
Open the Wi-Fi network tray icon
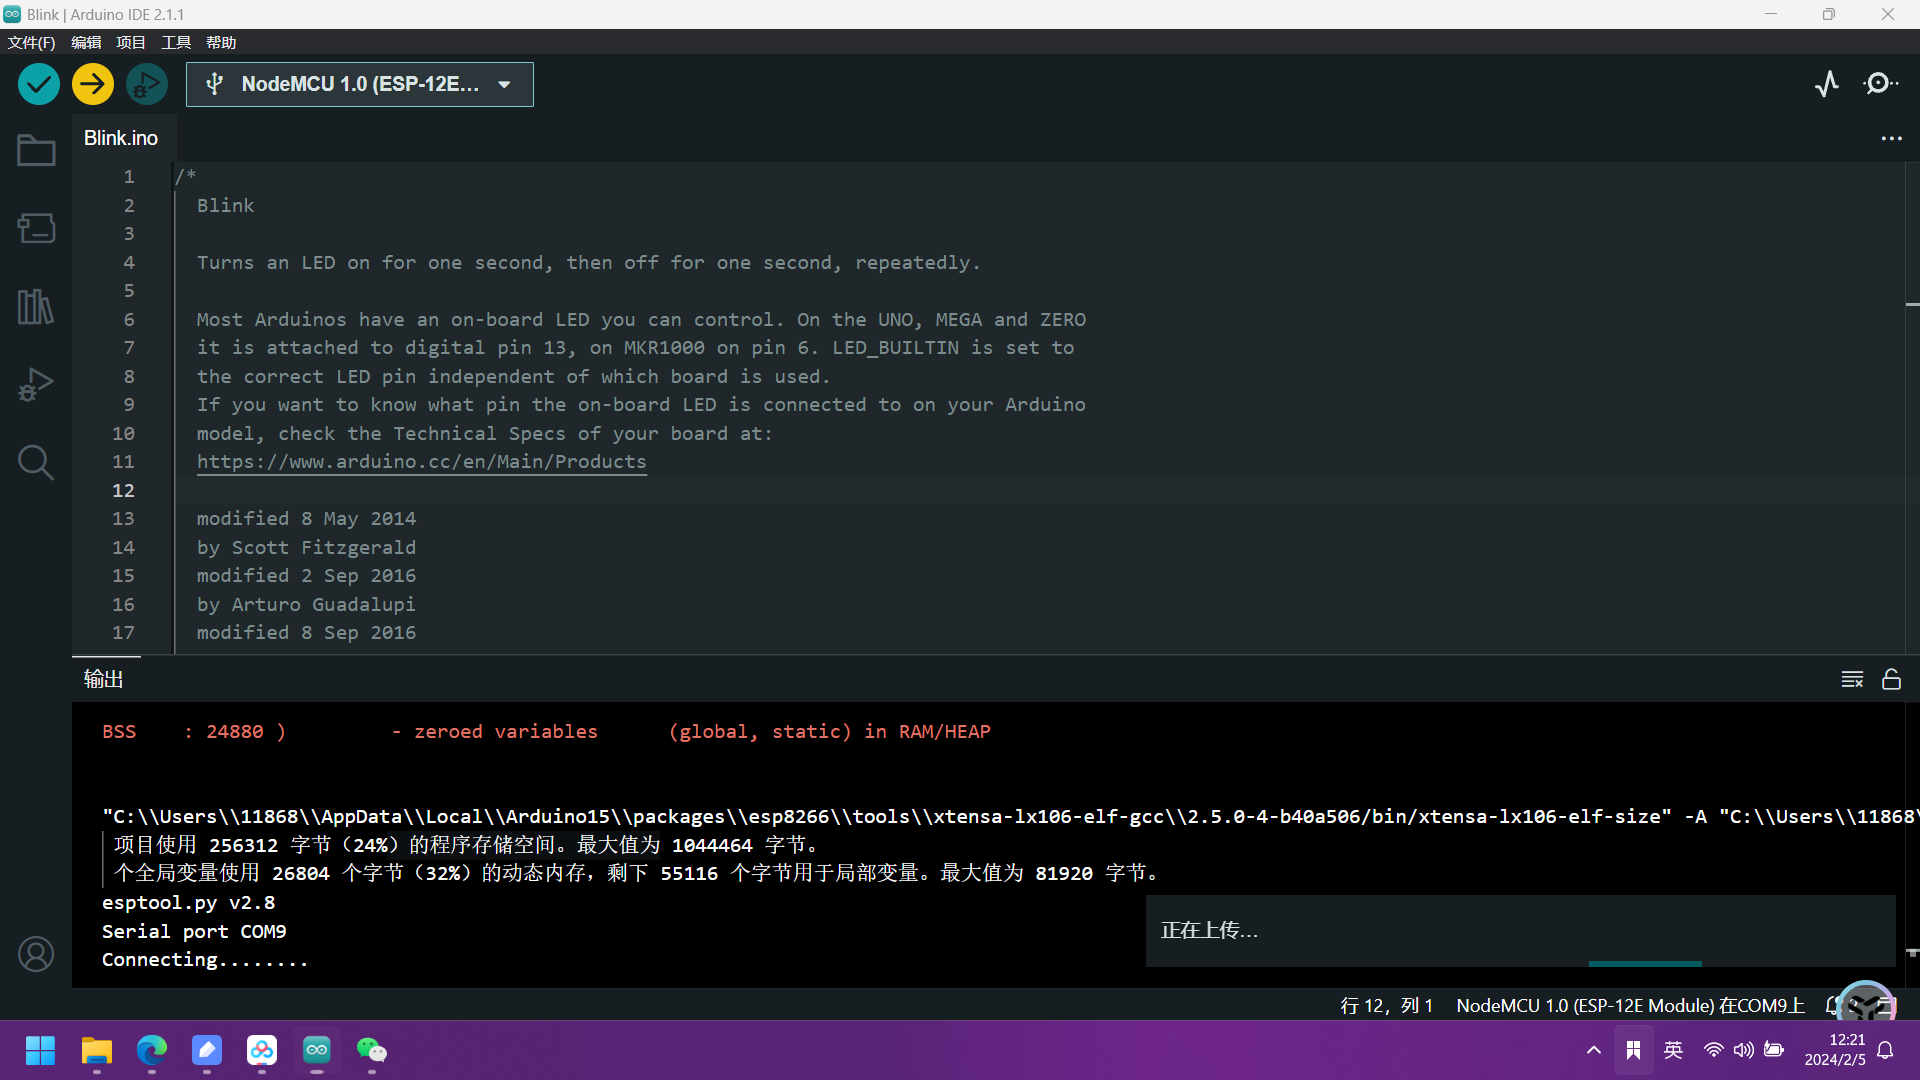pyautogui.click(x=1713, y=1050)
